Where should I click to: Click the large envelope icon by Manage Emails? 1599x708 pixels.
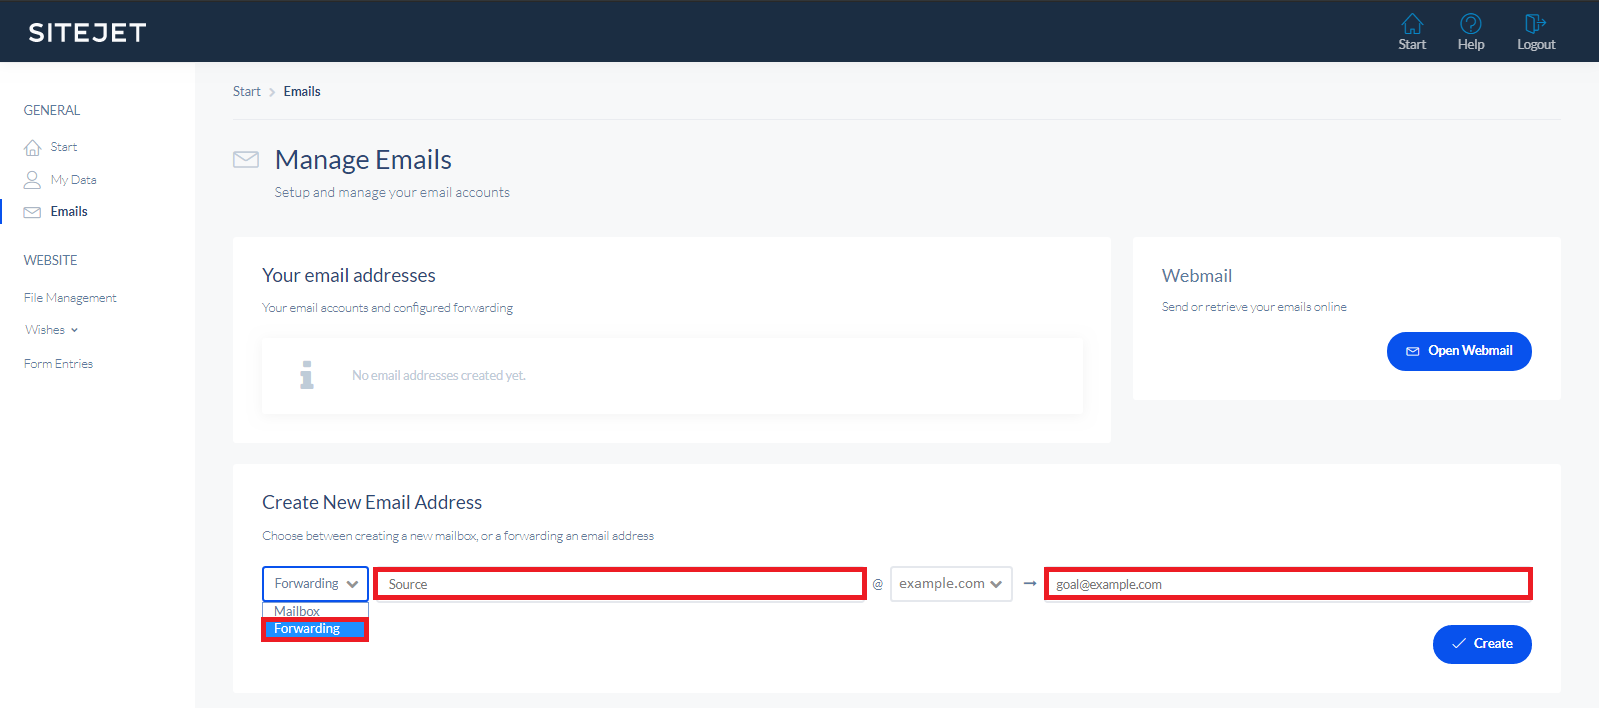coord(246,160)
